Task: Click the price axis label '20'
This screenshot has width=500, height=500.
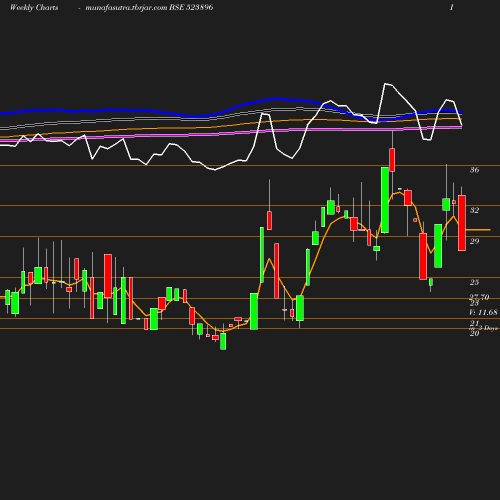Action: point(474,333)
